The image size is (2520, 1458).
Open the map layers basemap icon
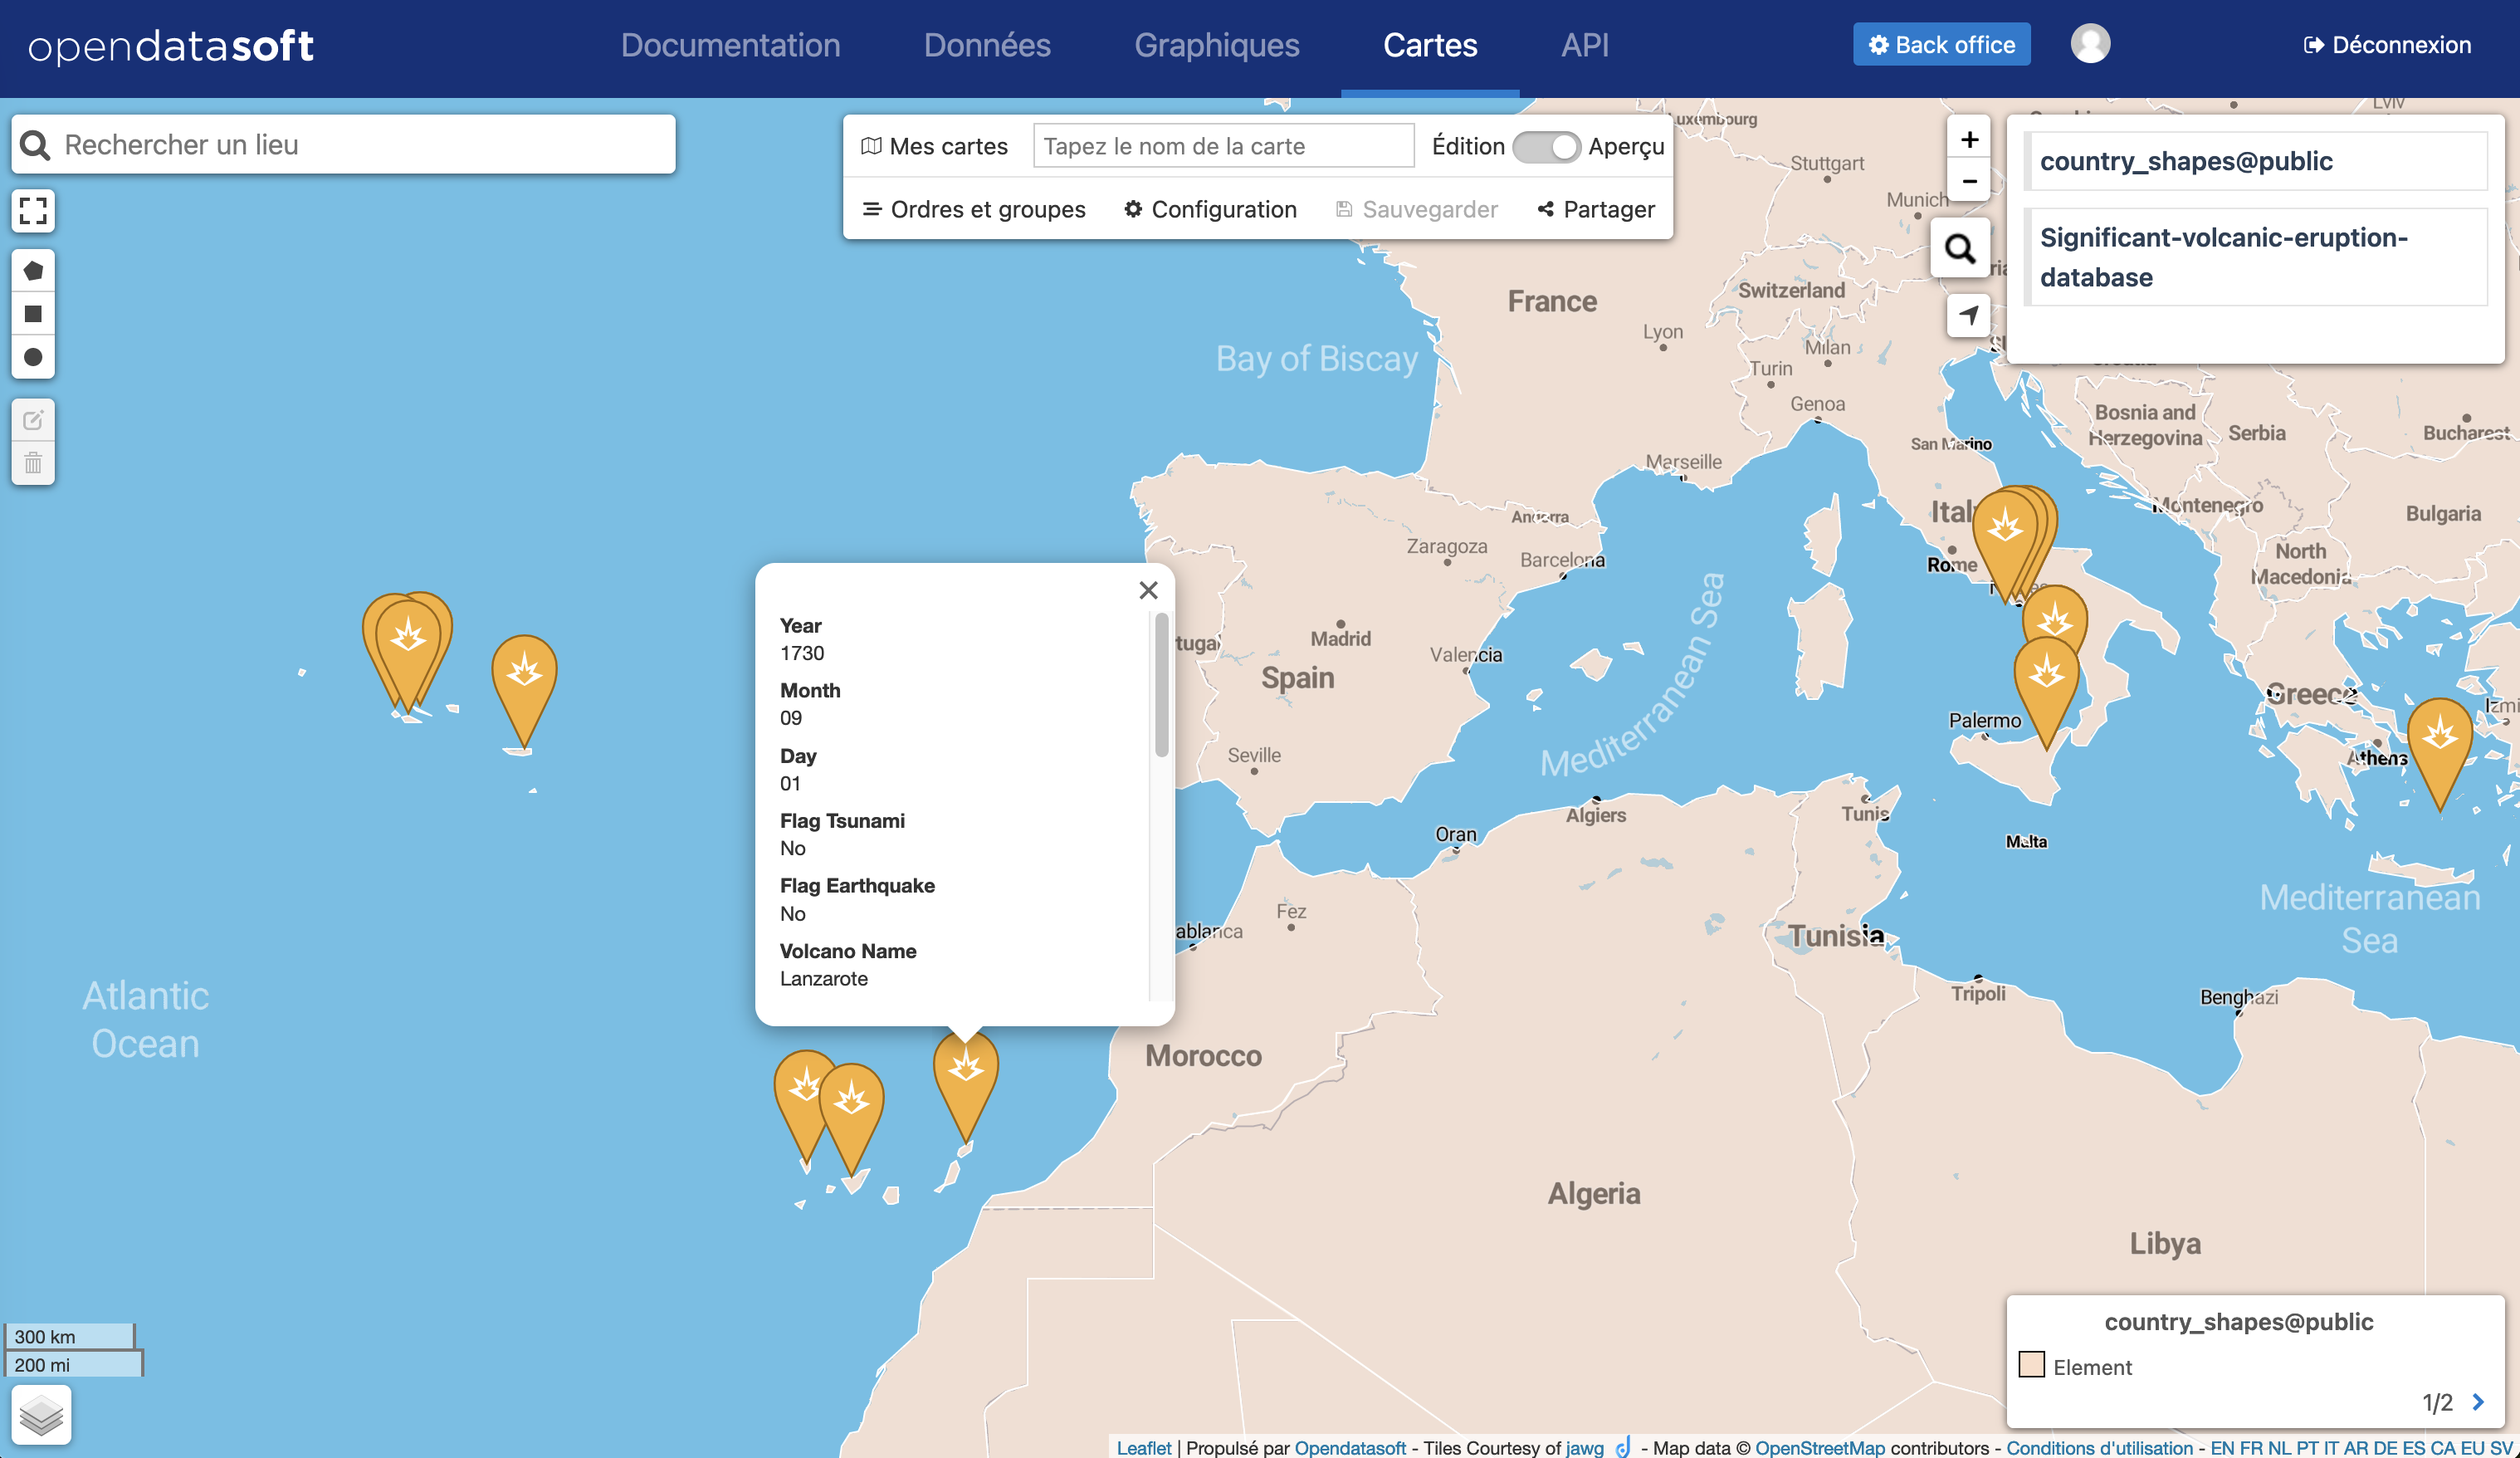[x=41, y=1414]
